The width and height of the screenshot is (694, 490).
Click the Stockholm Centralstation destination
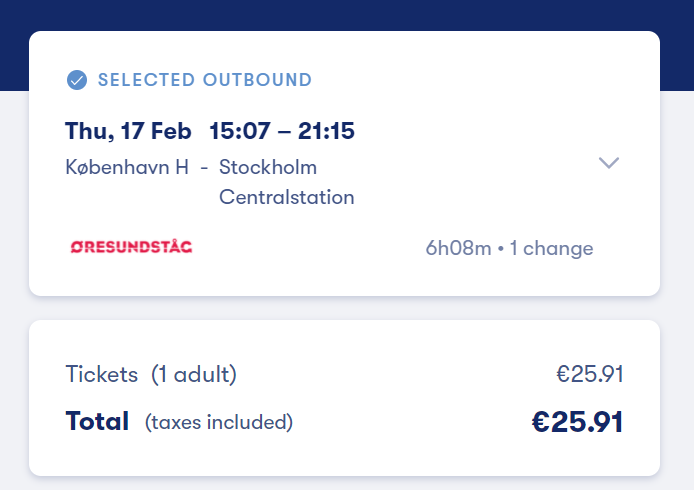pyautogui.click(x=286, y=182)
